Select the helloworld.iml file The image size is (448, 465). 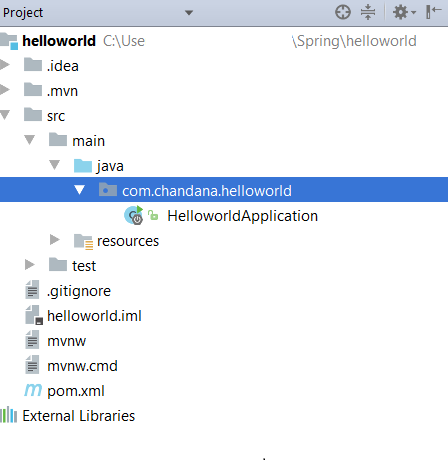94,316
